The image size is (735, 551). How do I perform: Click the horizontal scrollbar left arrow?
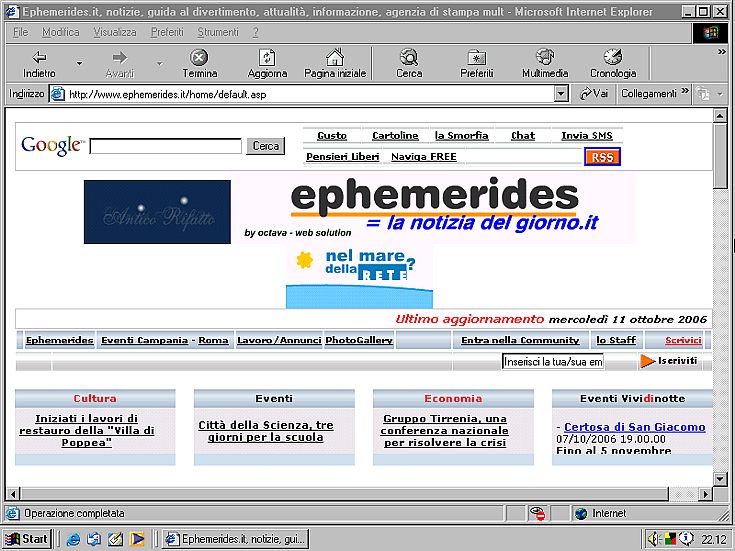pyautogui.click(x=13, y=494)
